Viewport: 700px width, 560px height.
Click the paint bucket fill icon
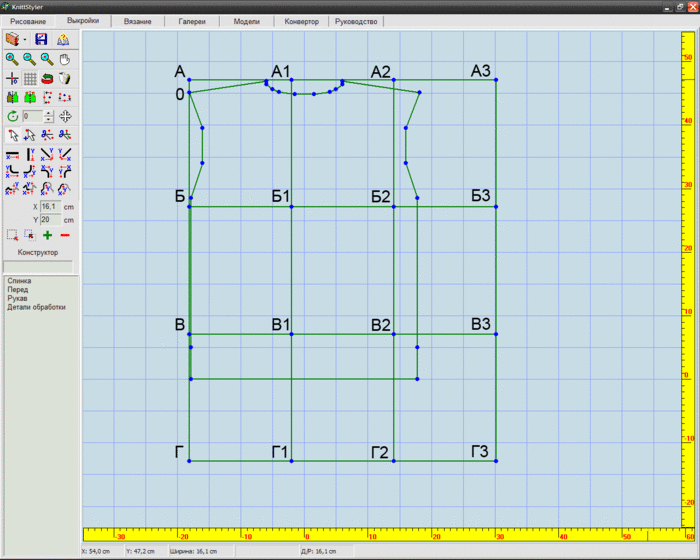pyautogui.click(x=65, y=79)
